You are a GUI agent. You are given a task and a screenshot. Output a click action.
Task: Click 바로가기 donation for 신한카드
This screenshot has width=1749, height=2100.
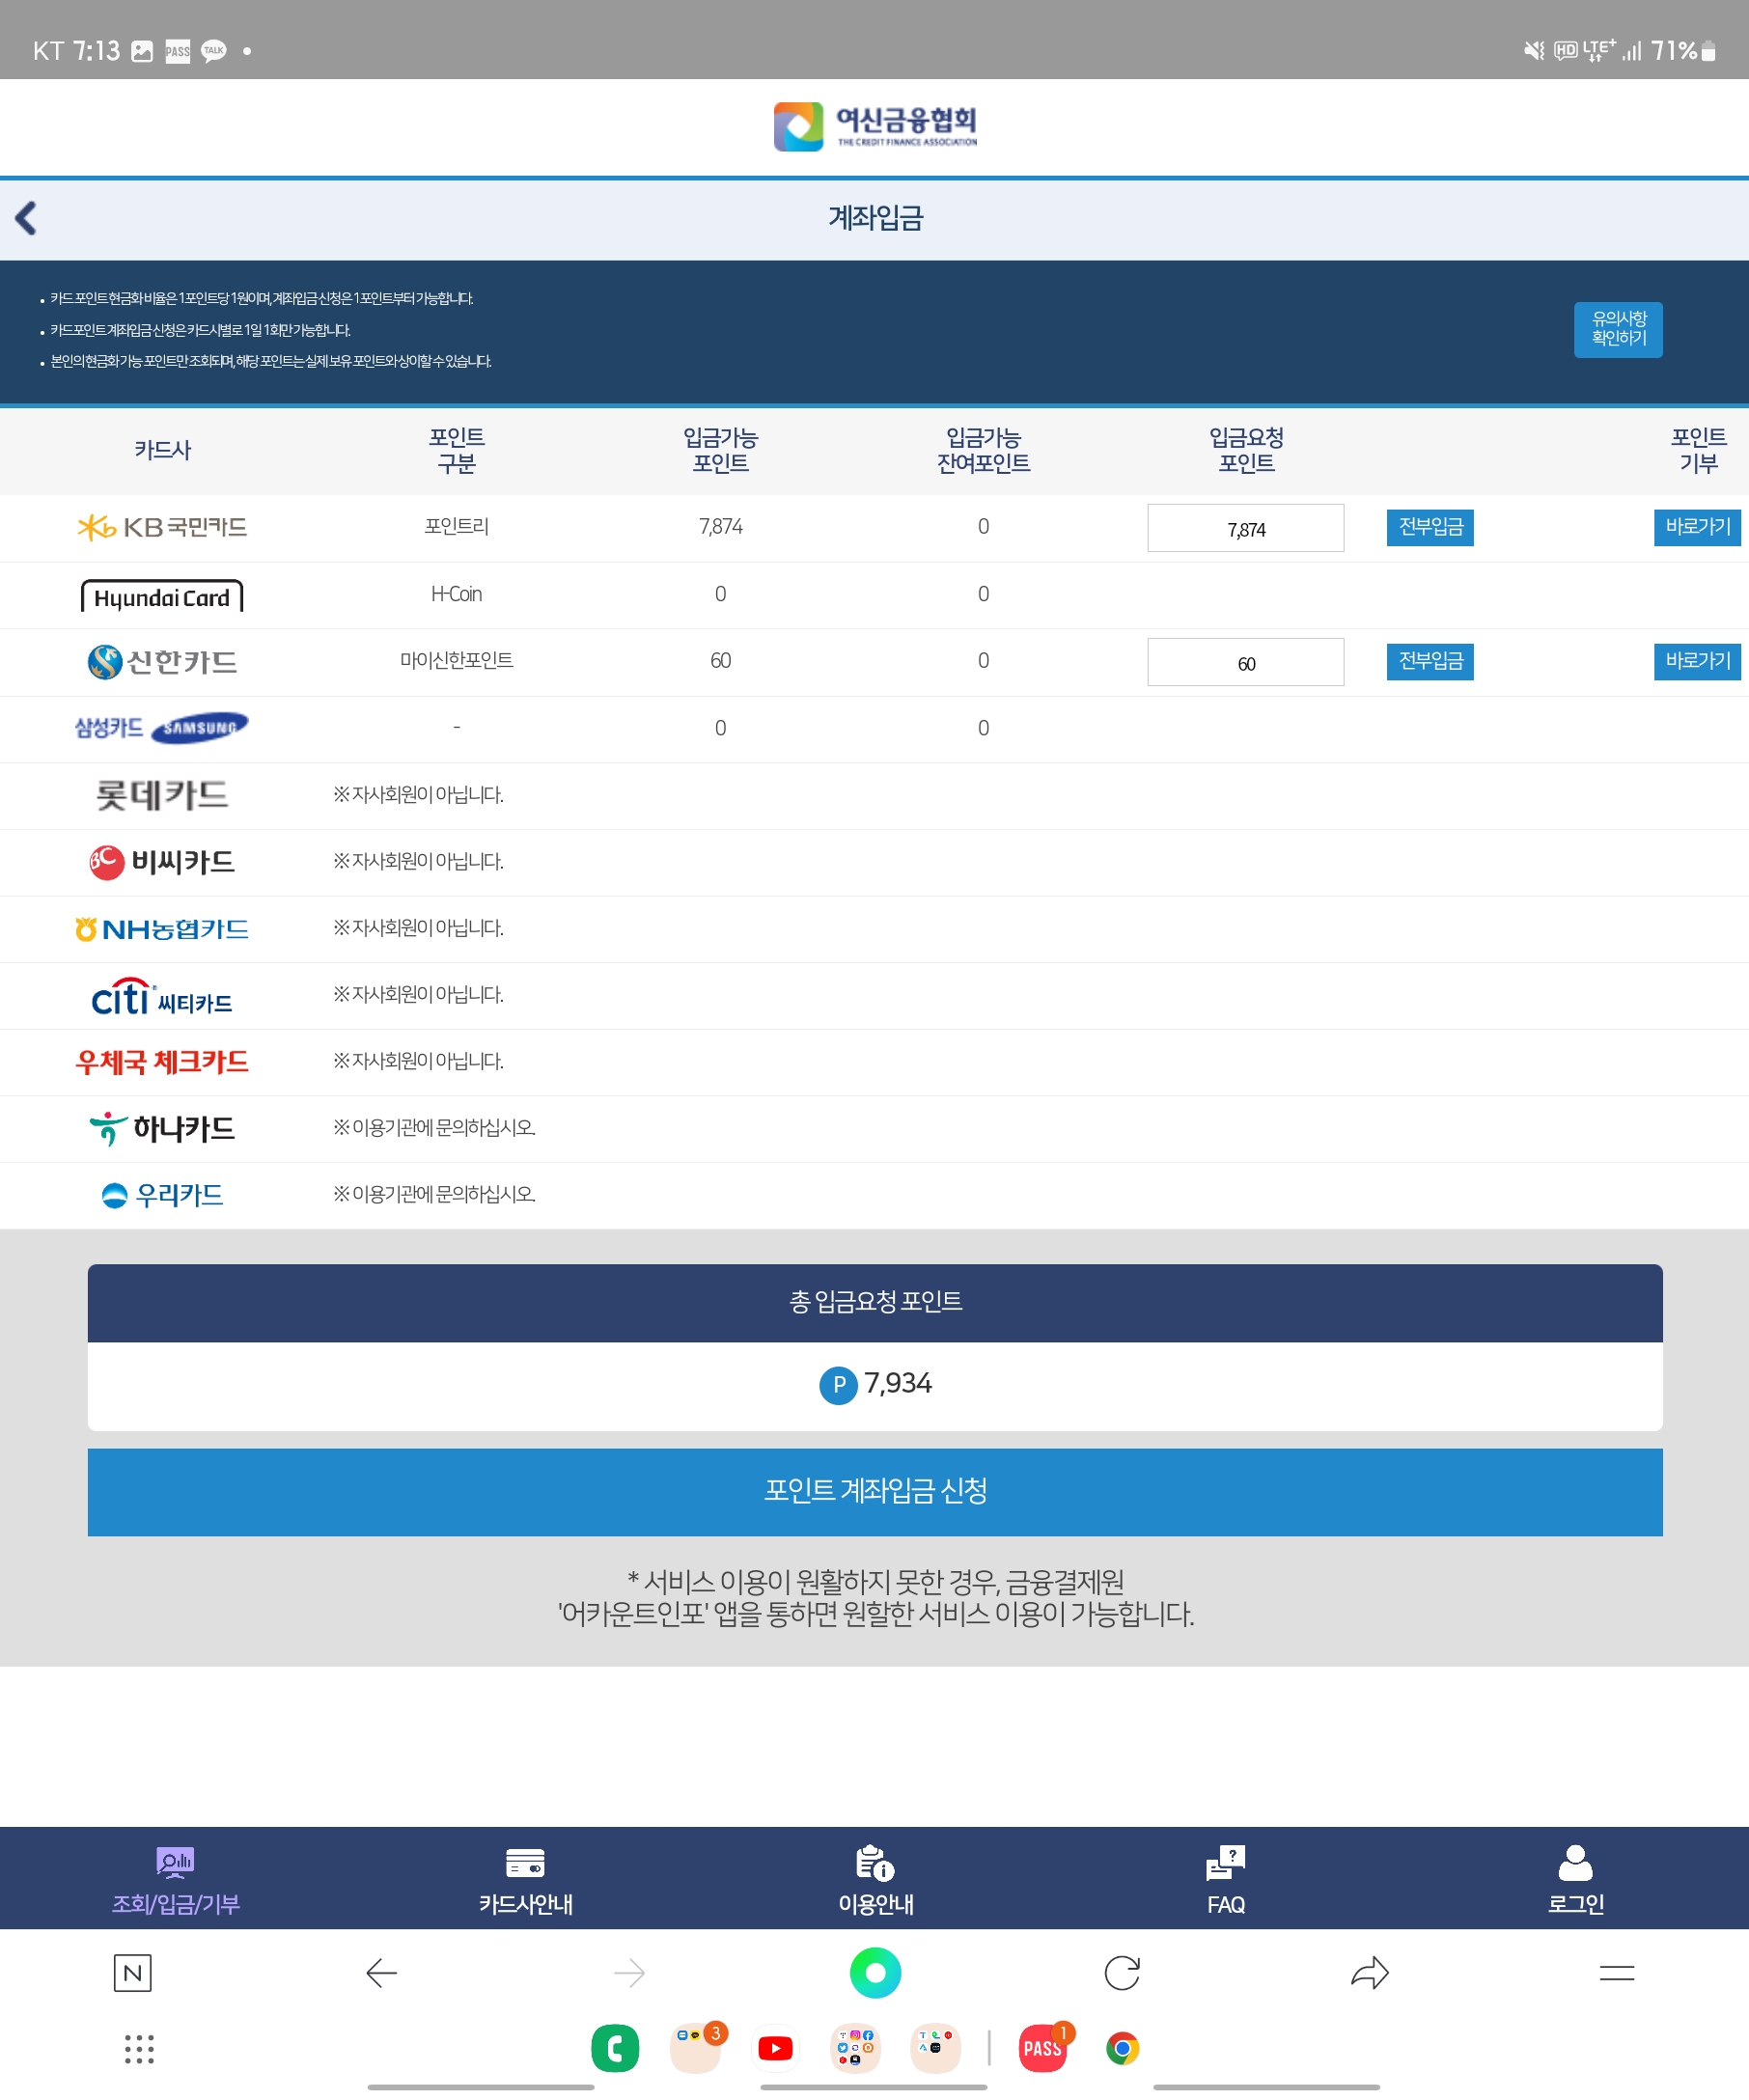(1697, 661)
